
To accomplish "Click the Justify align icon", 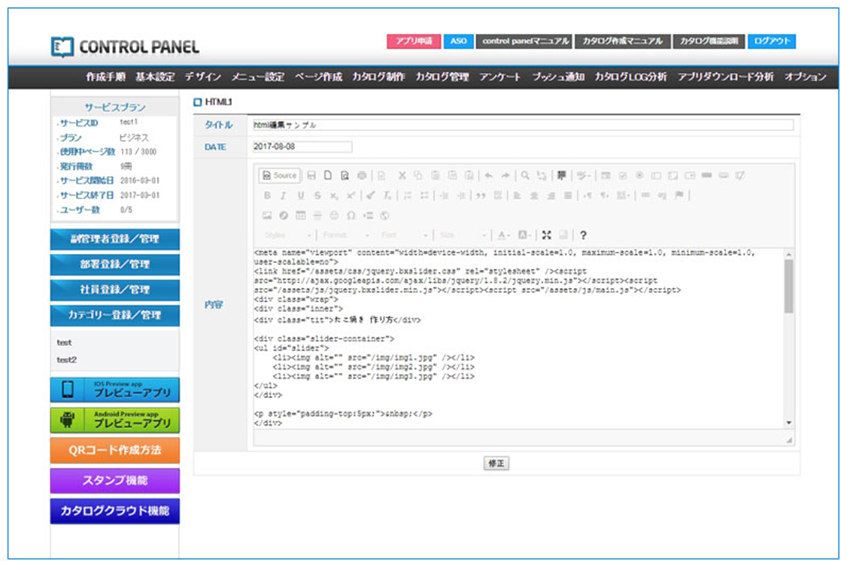I will click(568, 195).
